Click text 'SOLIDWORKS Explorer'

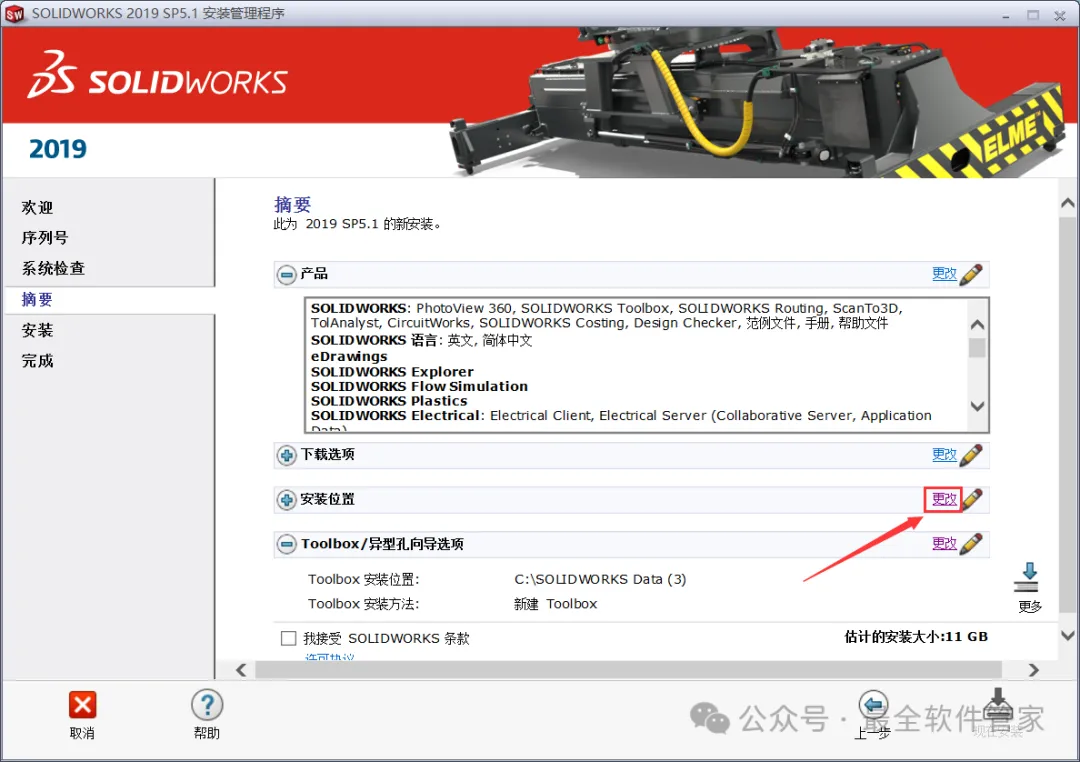point(393,372)
